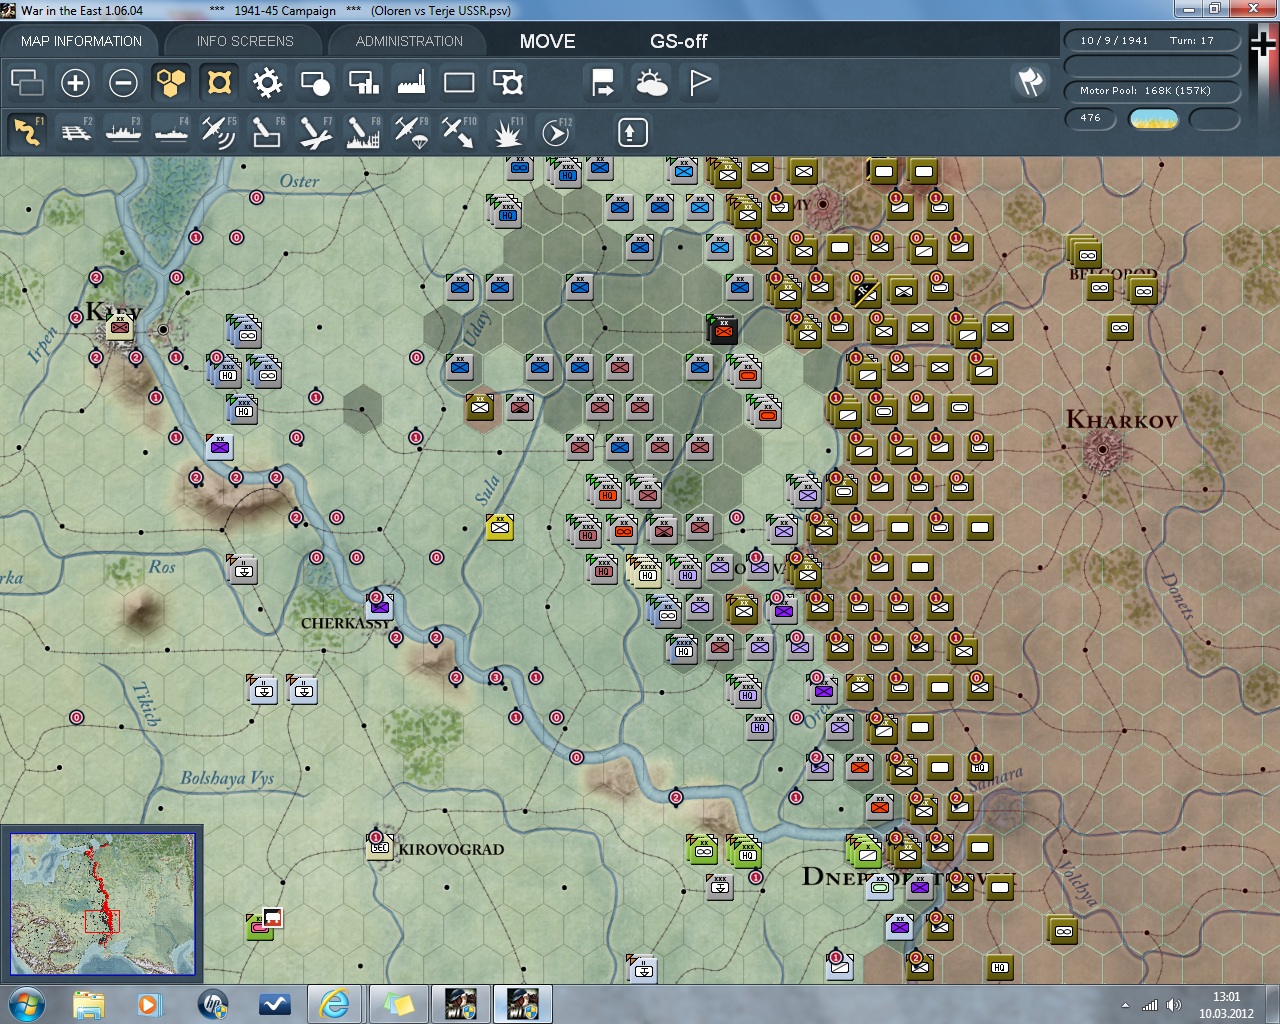Click the Kharkov city hex

click(1102, 450)
